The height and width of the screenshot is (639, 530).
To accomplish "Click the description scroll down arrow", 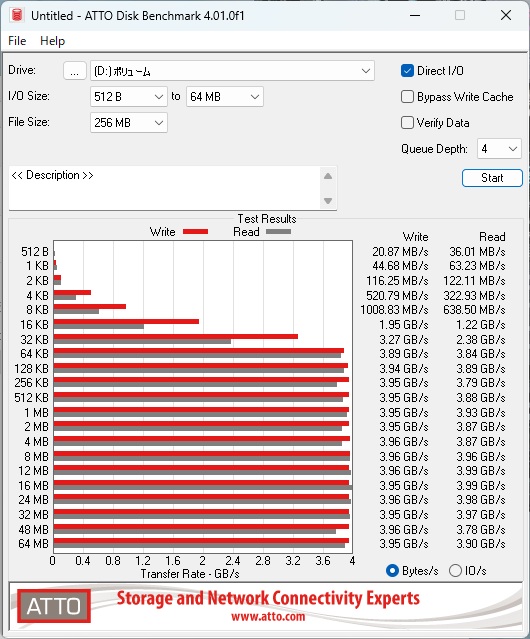I will point(328,201).
